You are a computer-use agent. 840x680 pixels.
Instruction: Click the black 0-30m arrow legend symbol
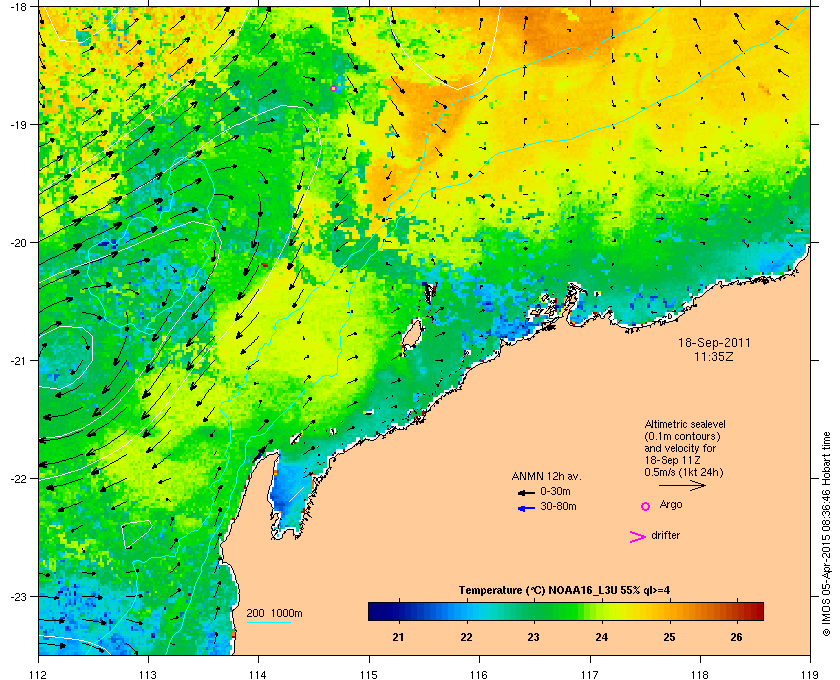coord(526,493)
